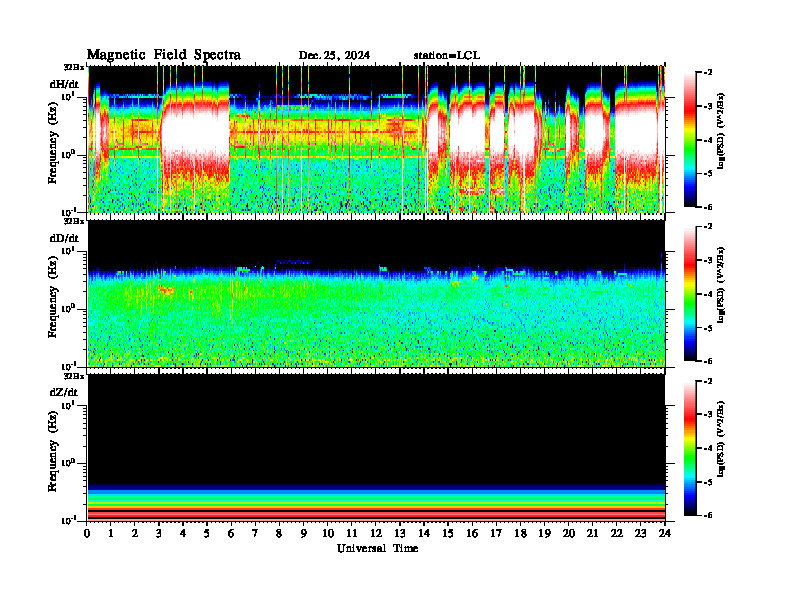The width and height of the screenshot is (792, 612).
Task: Click hour tick label "18" on time axis
Action: pos(520,533)
